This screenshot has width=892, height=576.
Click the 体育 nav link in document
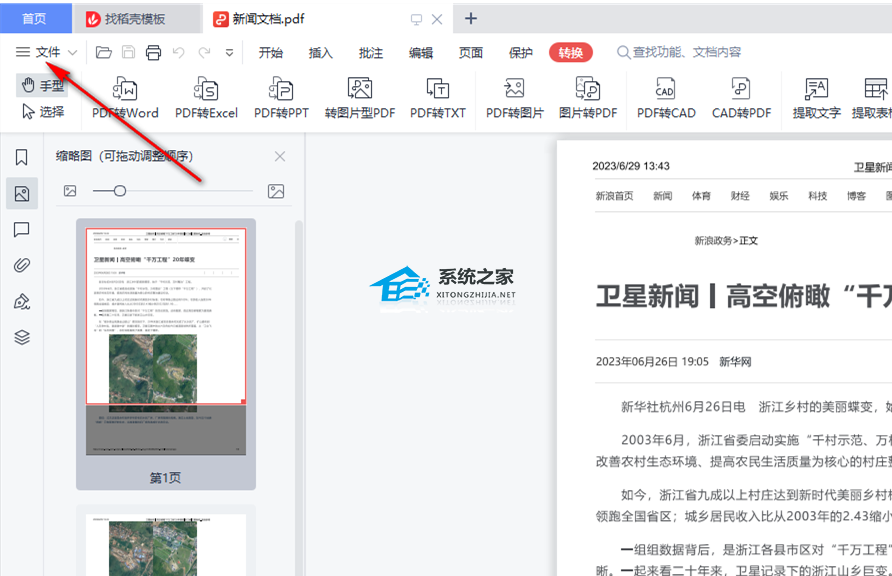[701, 196]
